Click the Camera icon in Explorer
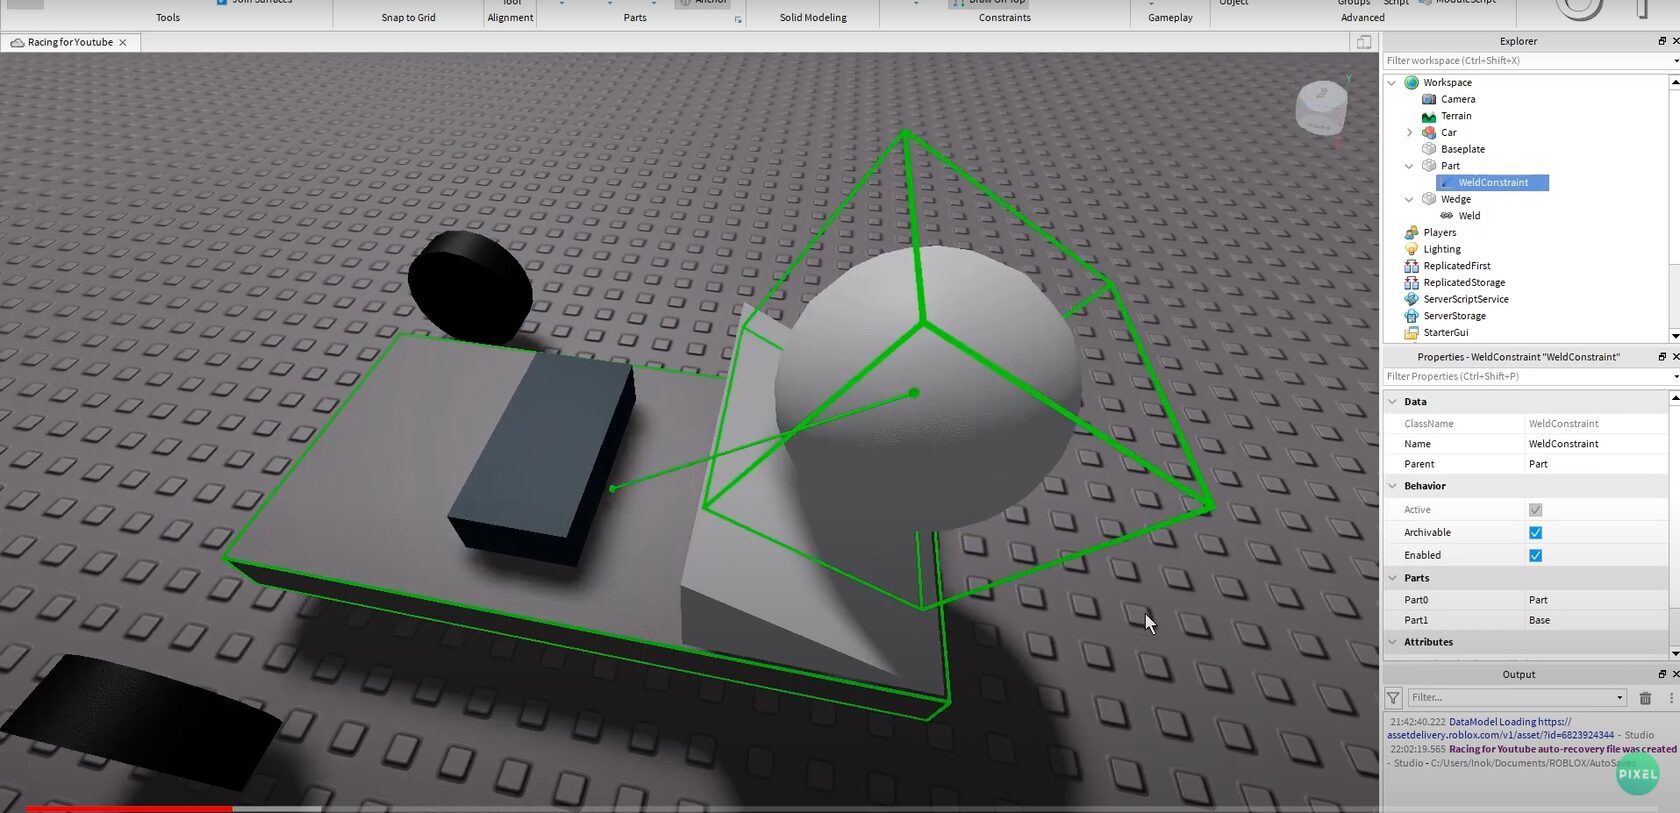The image size is (1680, 813). 1429,99
